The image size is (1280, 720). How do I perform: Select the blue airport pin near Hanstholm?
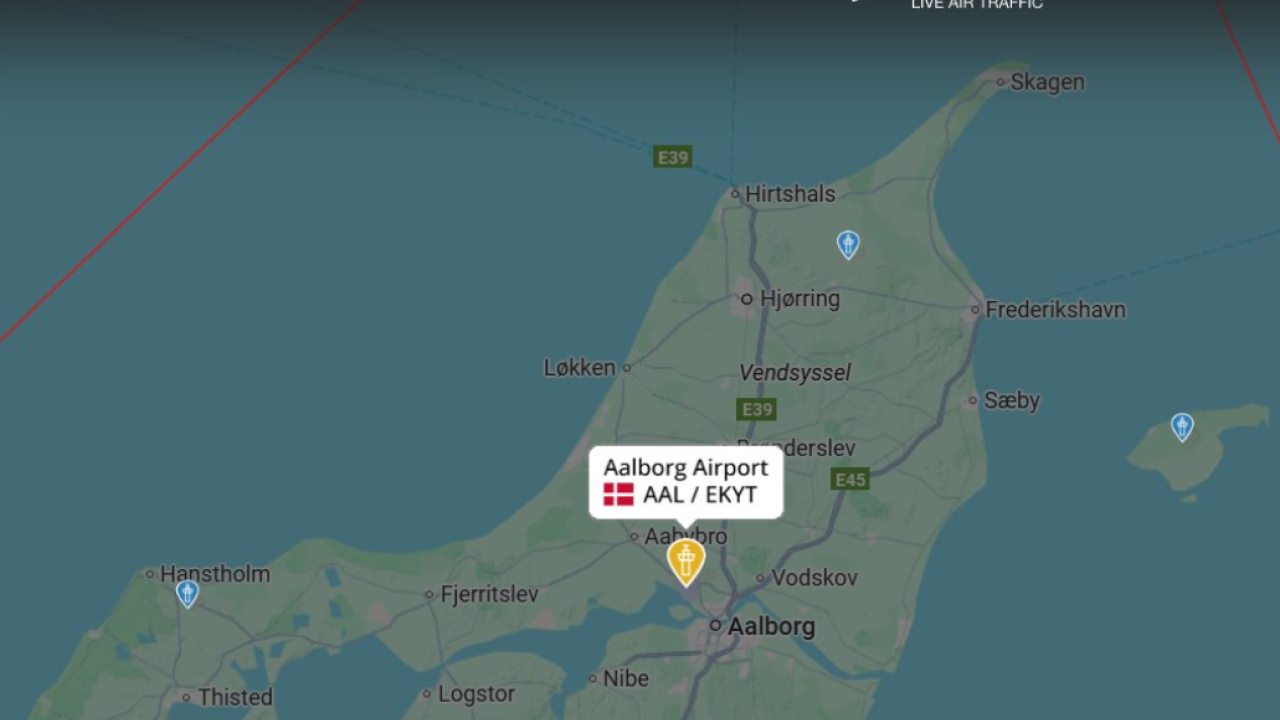coord(187,594)
